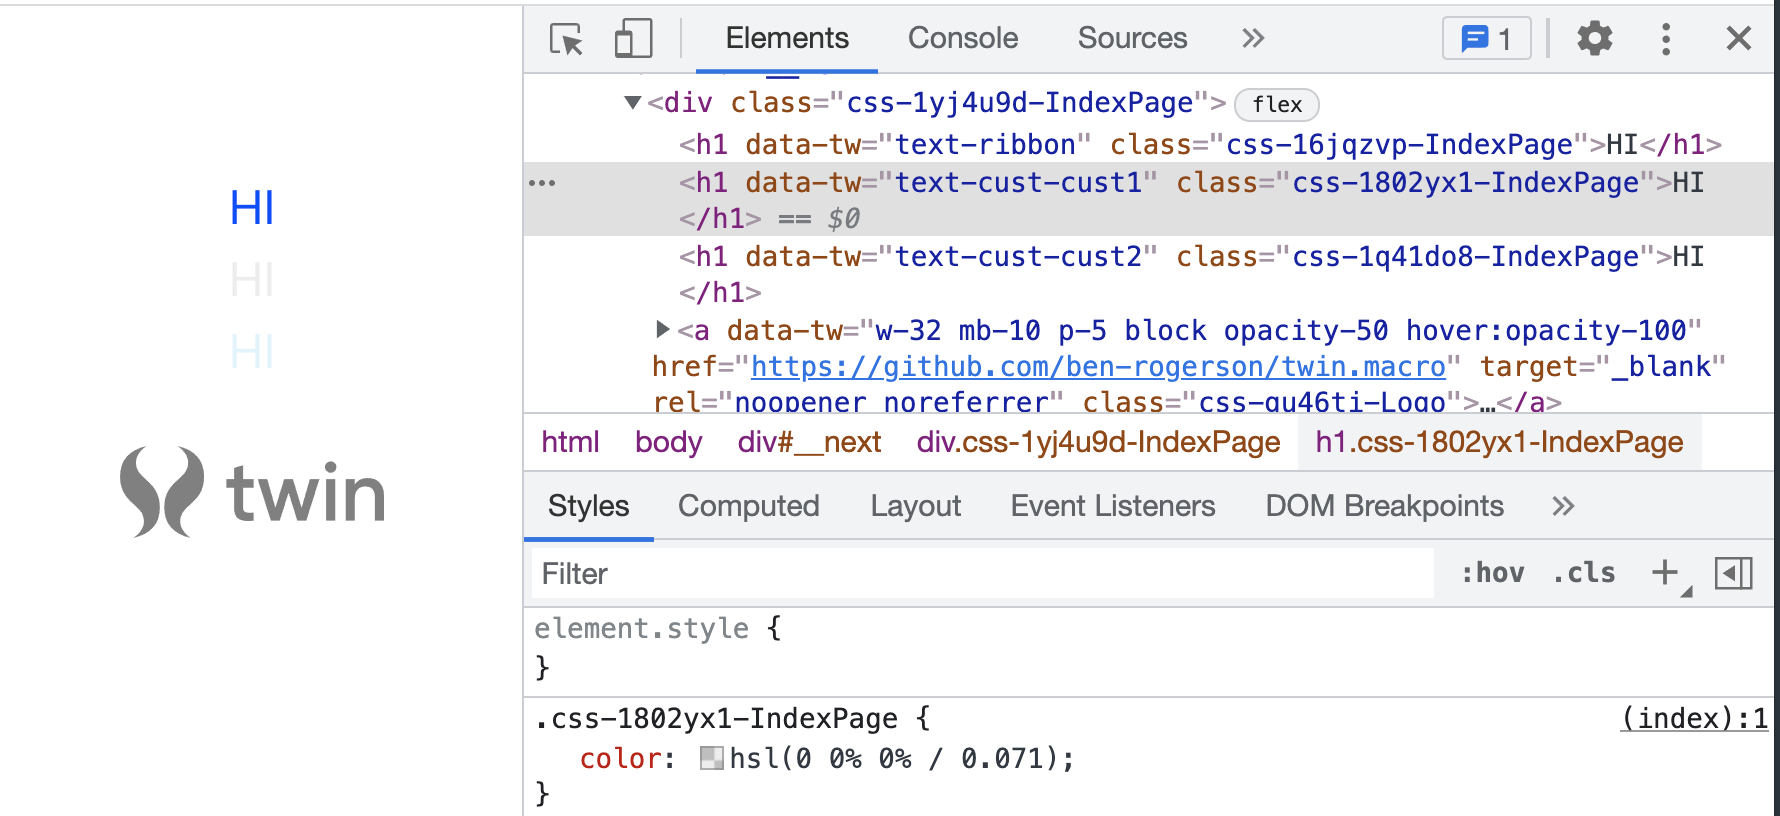This screenshot has width=1780, height=816.
Task: Collapse the css-1yj4u9d-IndexPage div node
Action: point(632,102)
